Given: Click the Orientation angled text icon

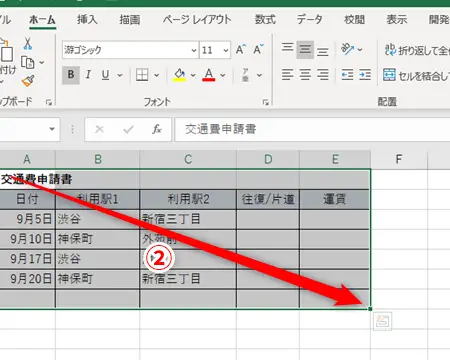Looking at the screenshot, I should [347, 49].
